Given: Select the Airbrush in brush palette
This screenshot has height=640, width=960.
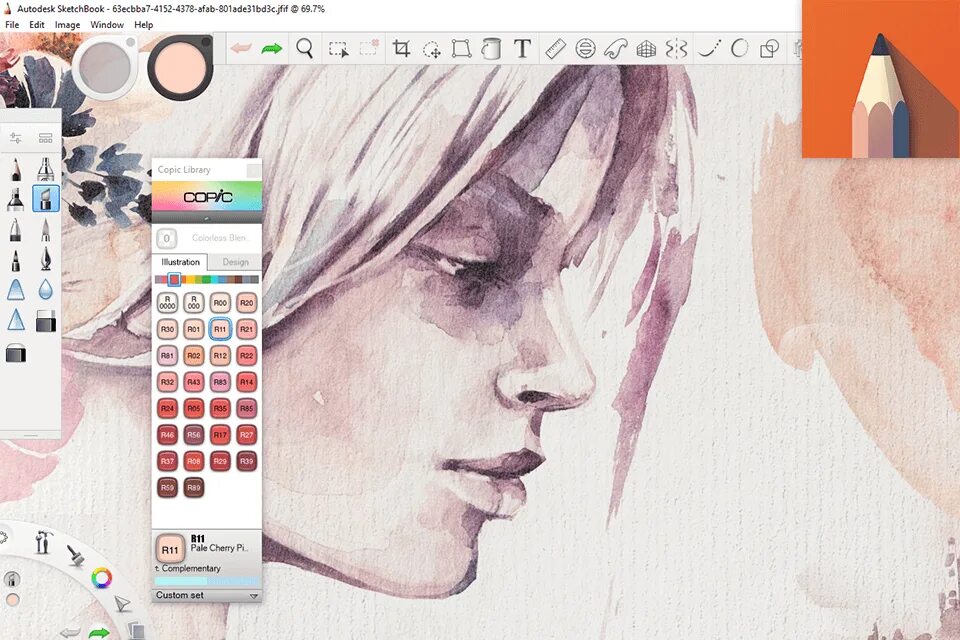Looking at the screenshot, I should (45, 168).
